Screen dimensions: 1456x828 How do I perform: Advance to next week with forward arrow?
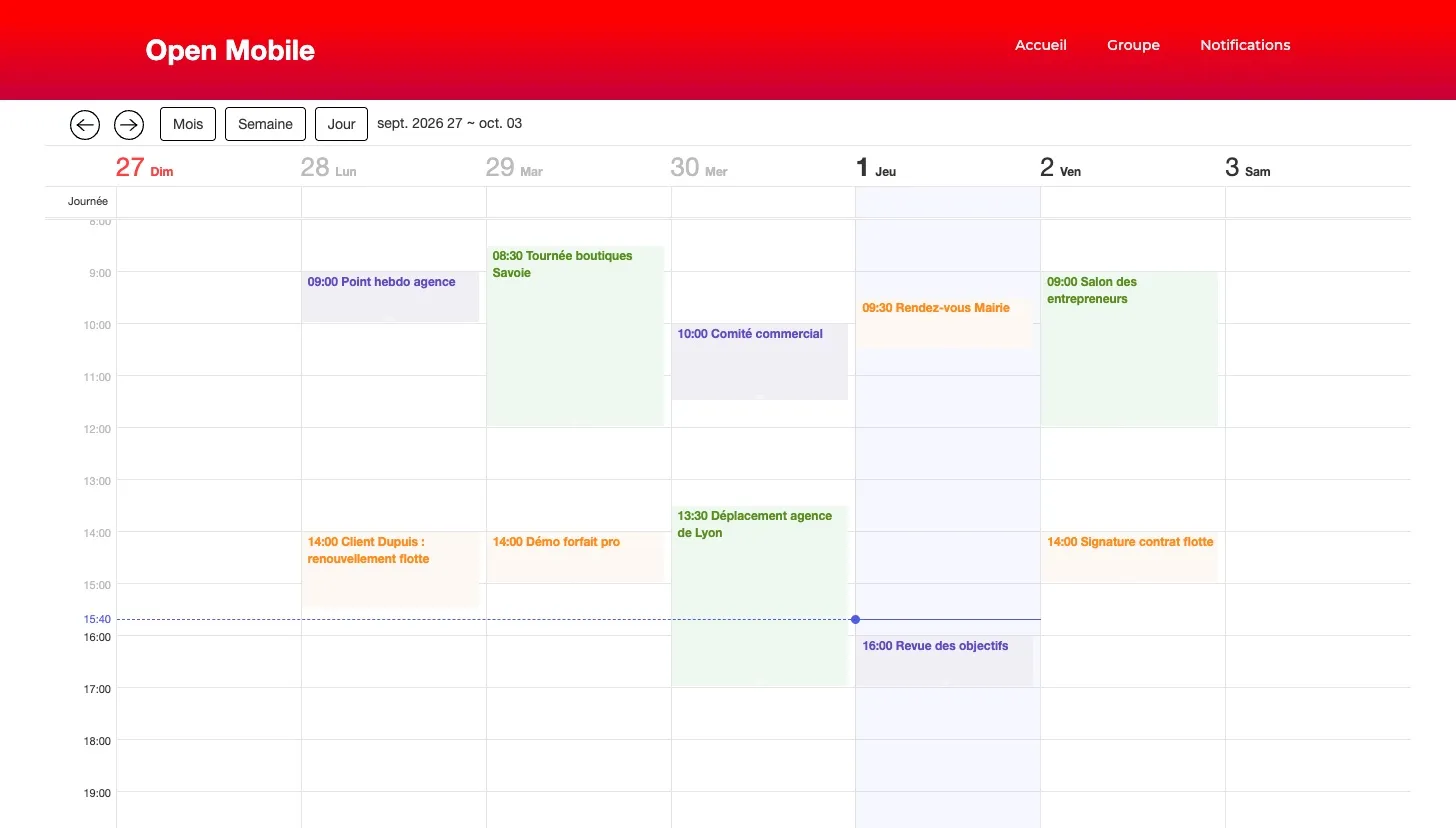click(129, 124)
